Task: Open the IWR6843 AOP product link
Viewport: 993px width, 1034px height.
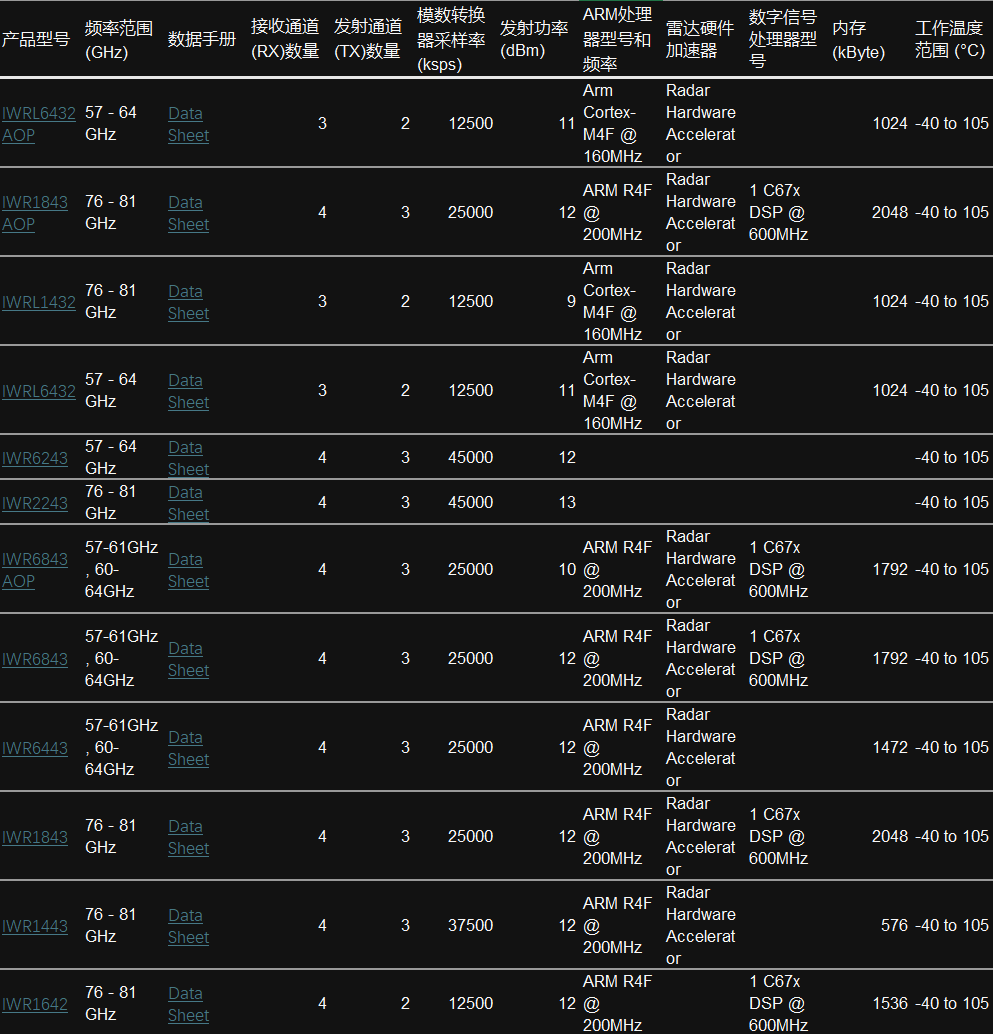Action: (34, 570)
